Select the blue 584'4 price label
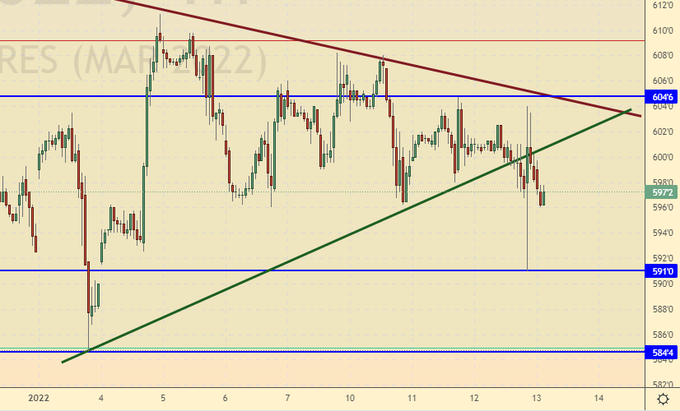The width and height of the screenshot is (680, 411). [662, 353]
